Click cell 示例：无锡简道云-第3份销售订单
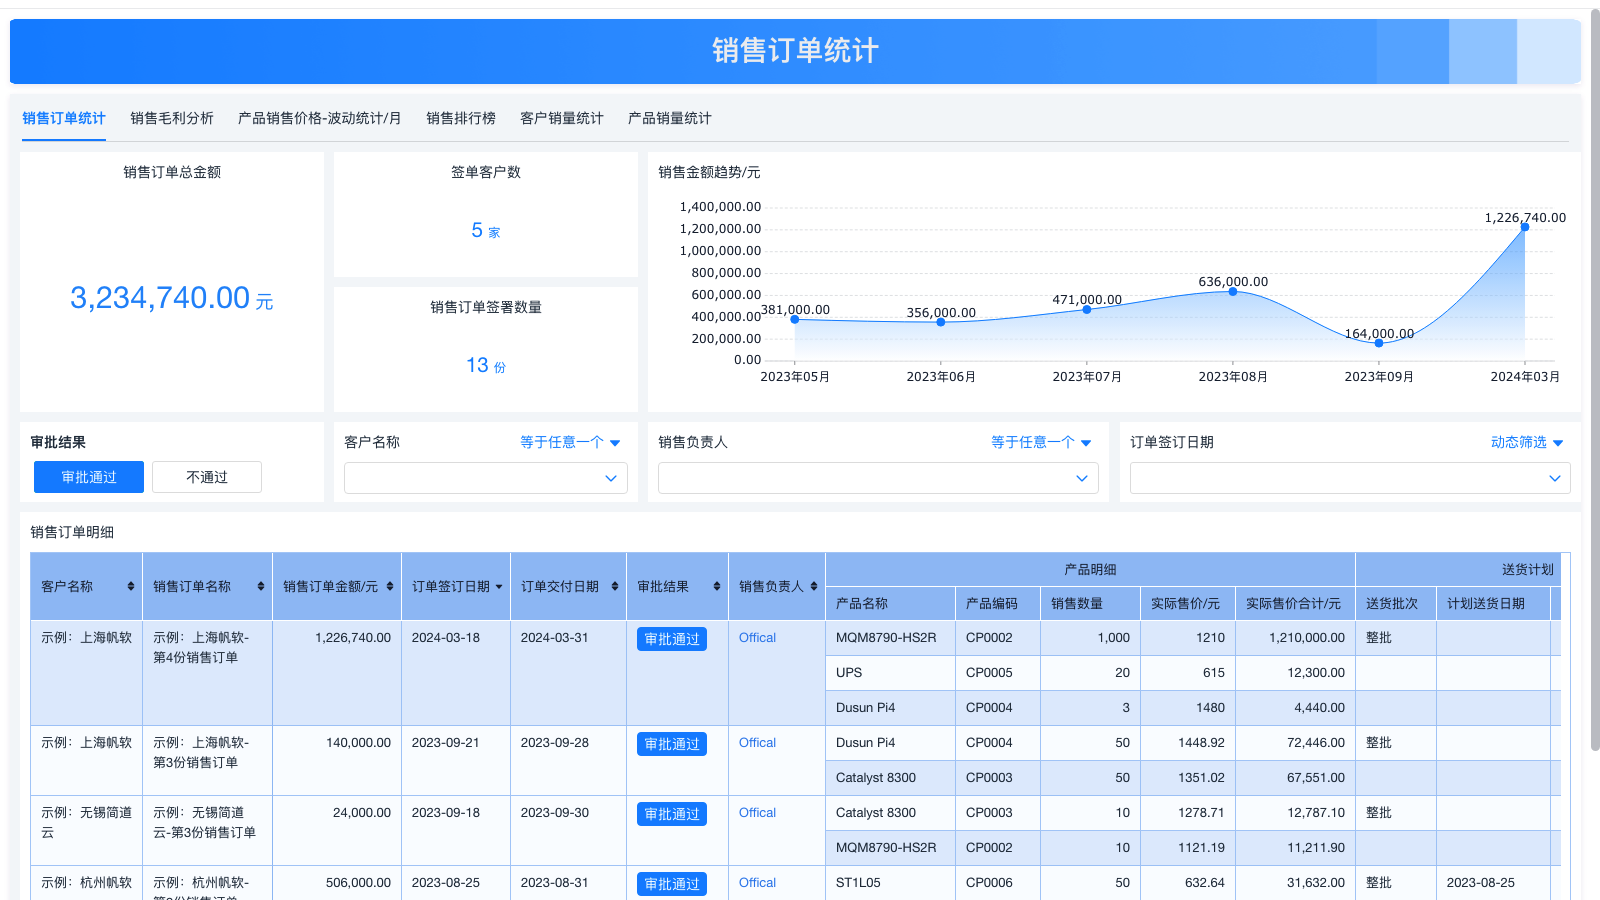 click(207, 831)
